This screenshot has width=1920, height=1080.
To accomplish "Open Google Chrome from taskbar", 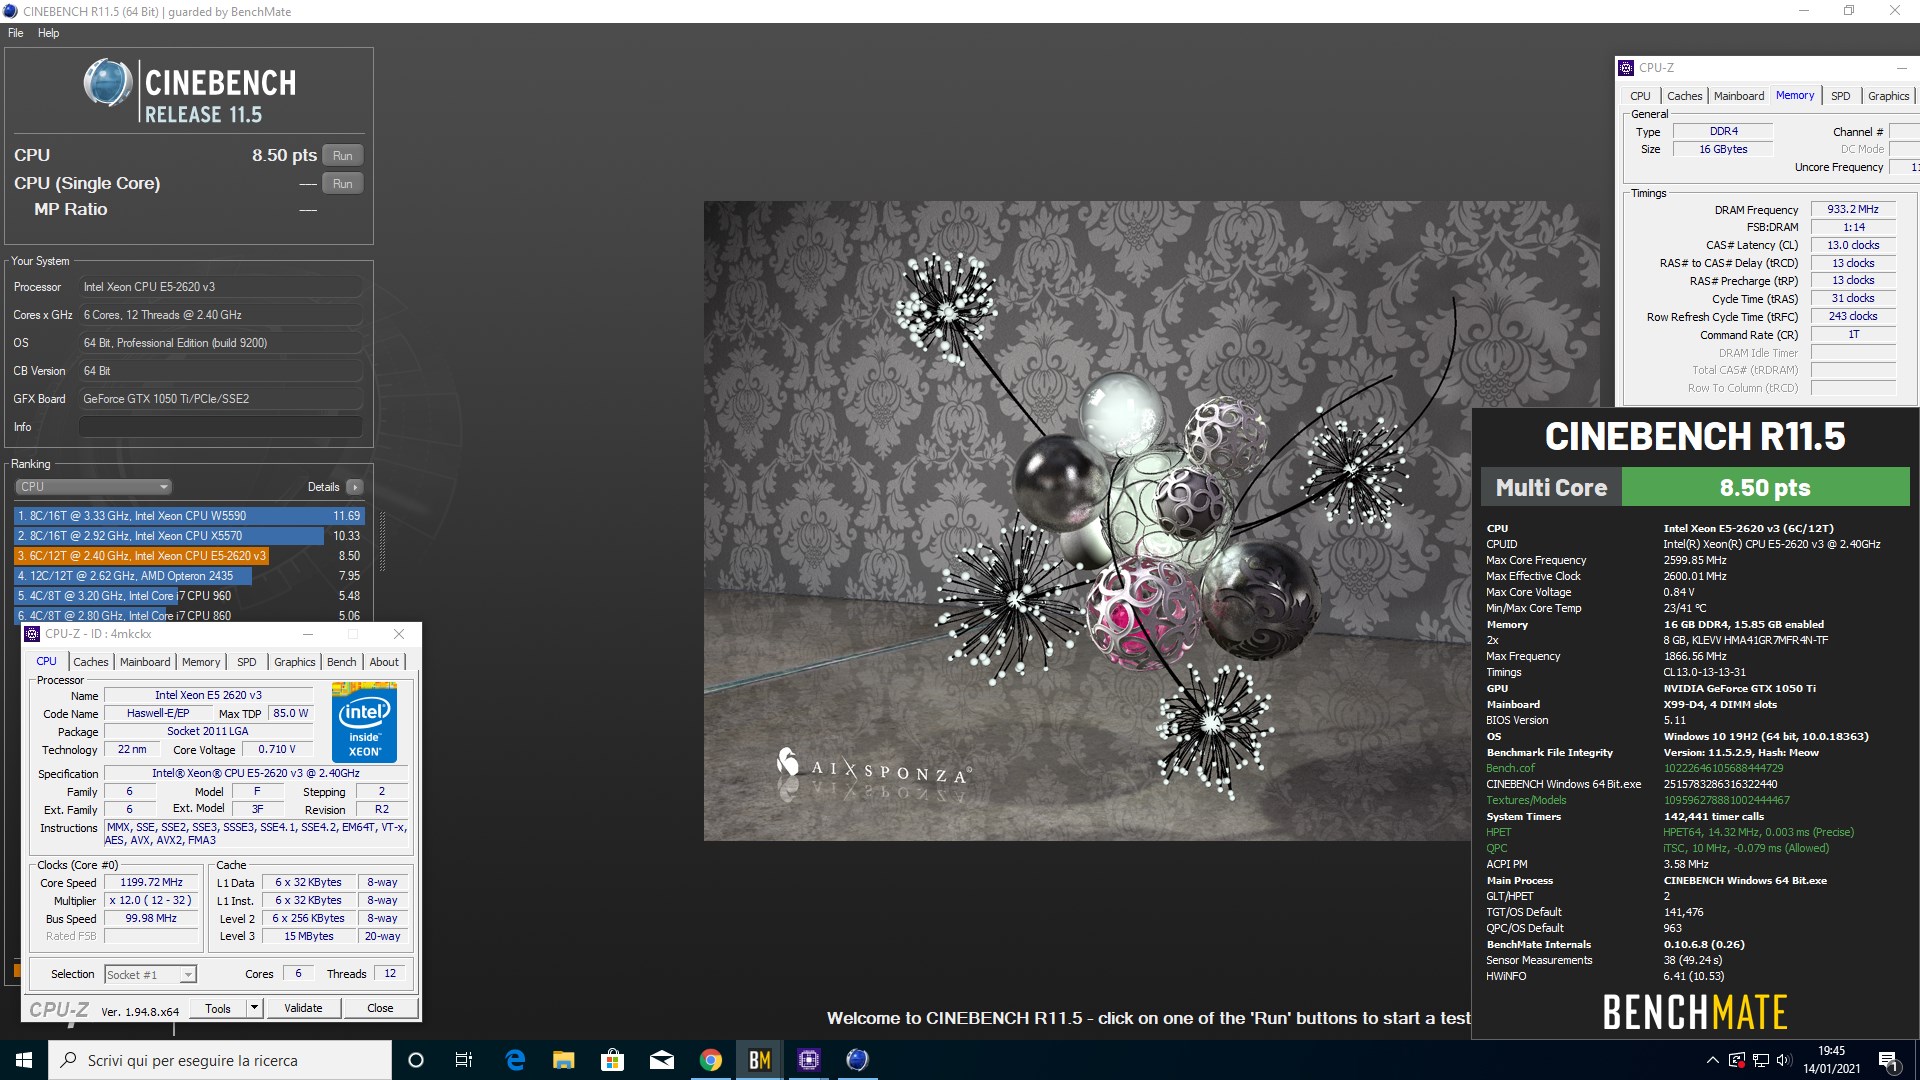I will coord(711,1060).
